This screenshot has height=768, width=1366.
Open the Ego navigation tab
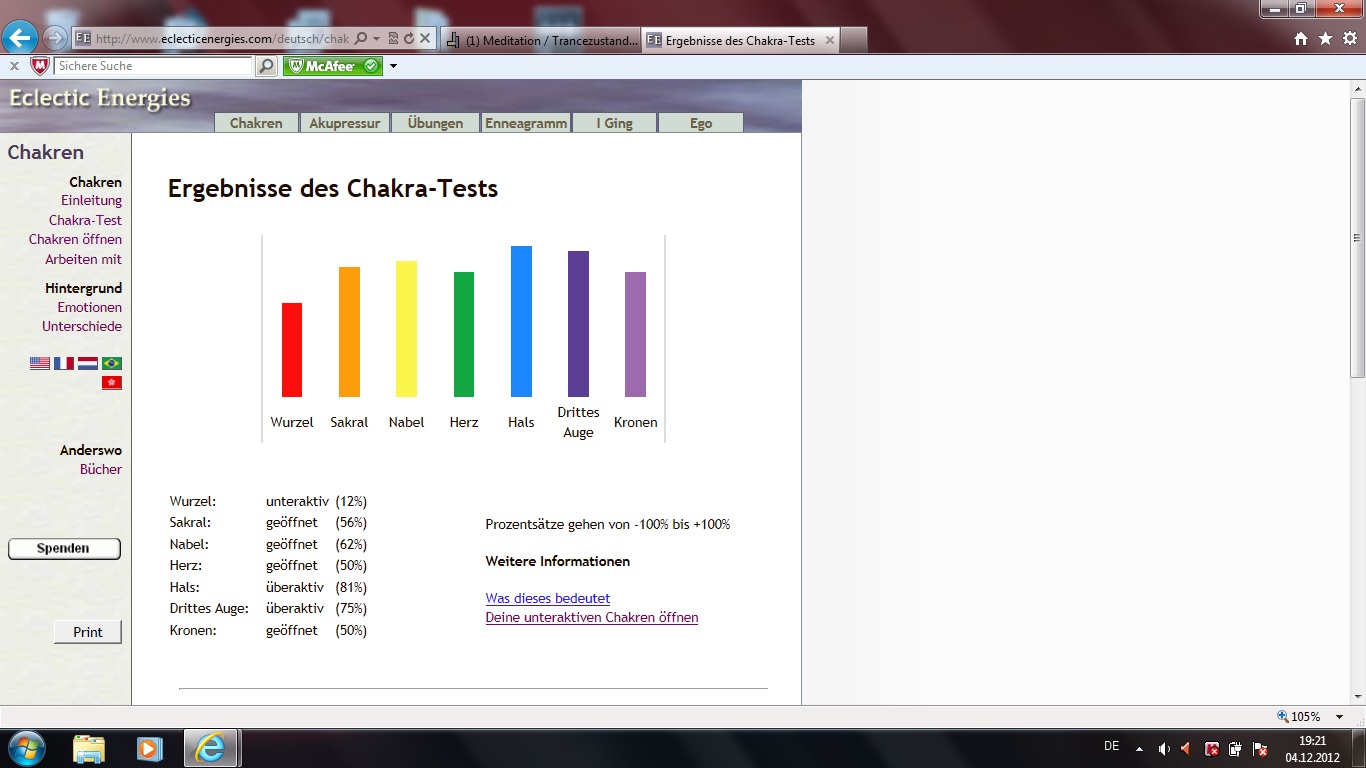click(701, 123)
